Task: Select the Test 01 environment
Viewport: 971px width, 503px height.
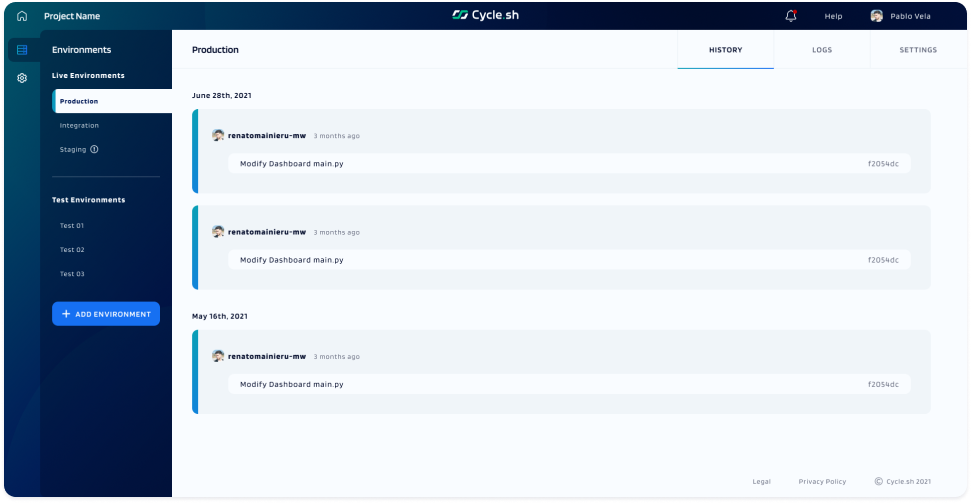Action: [72, 225]
